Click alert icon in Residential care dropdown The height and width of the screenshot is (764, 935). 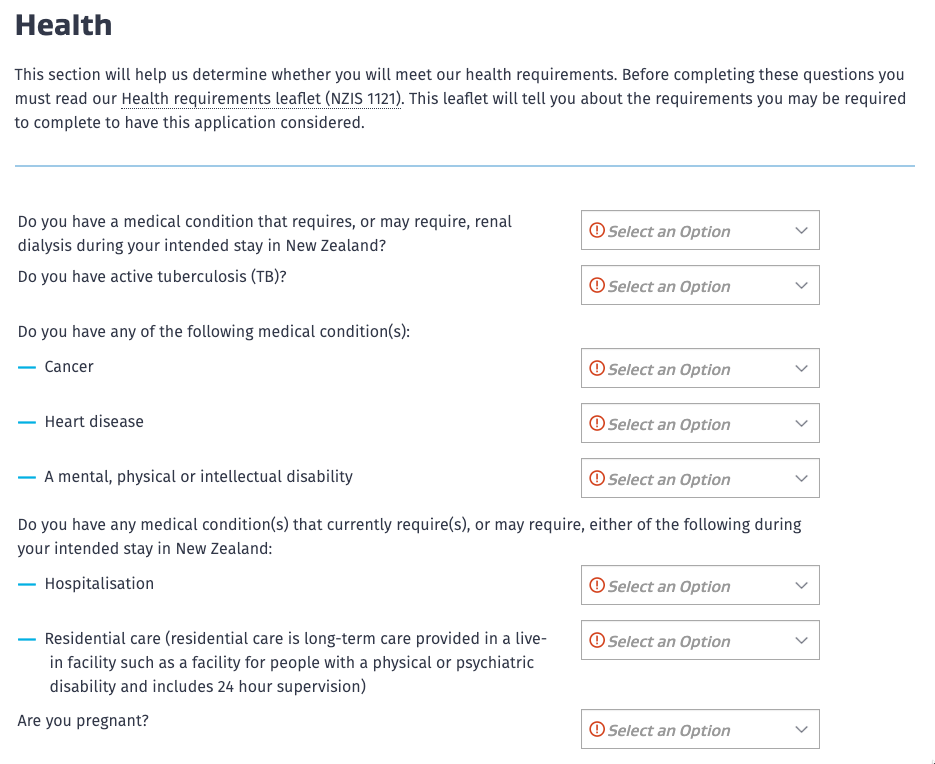[x=597, y=641]
